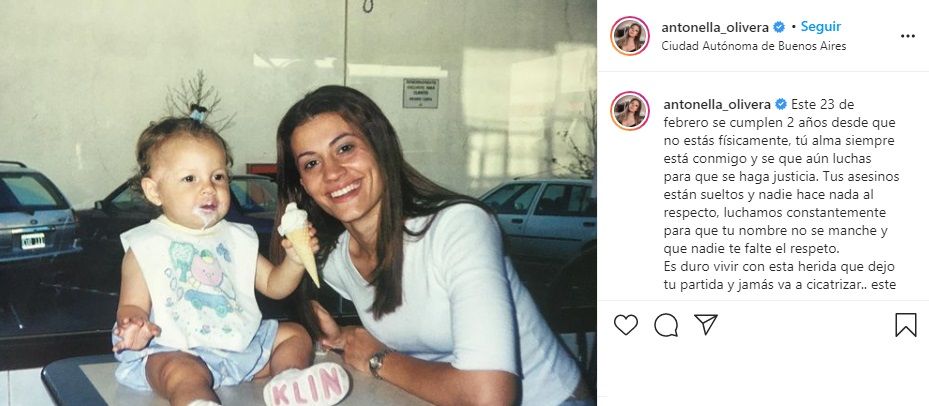
Task: Save the post with the bookmark icon
Action: 905,325
